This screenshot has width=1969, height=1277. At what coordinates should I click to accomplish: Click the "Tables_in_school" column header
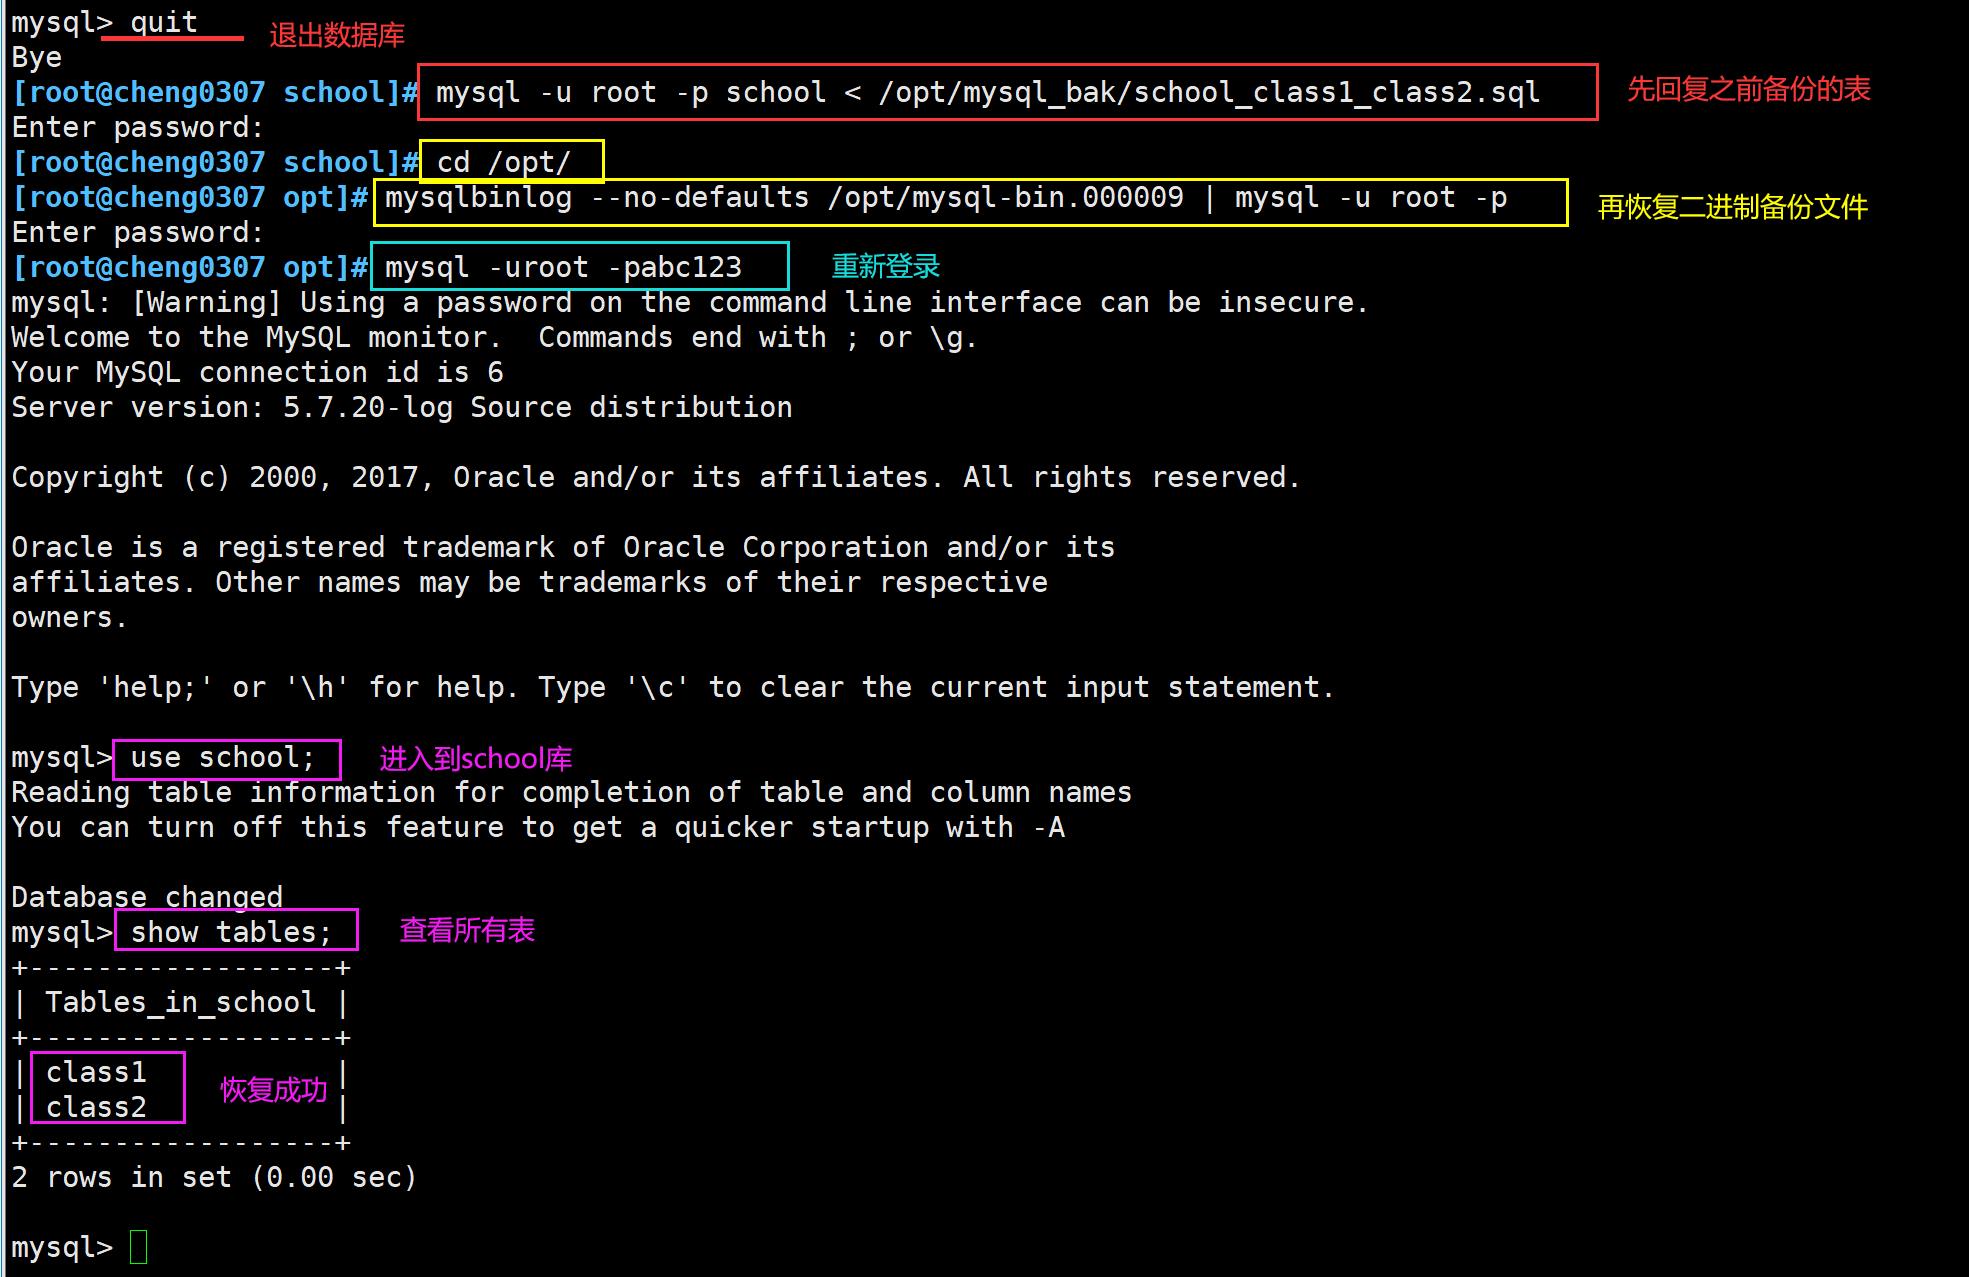(x=181, y=1002)
